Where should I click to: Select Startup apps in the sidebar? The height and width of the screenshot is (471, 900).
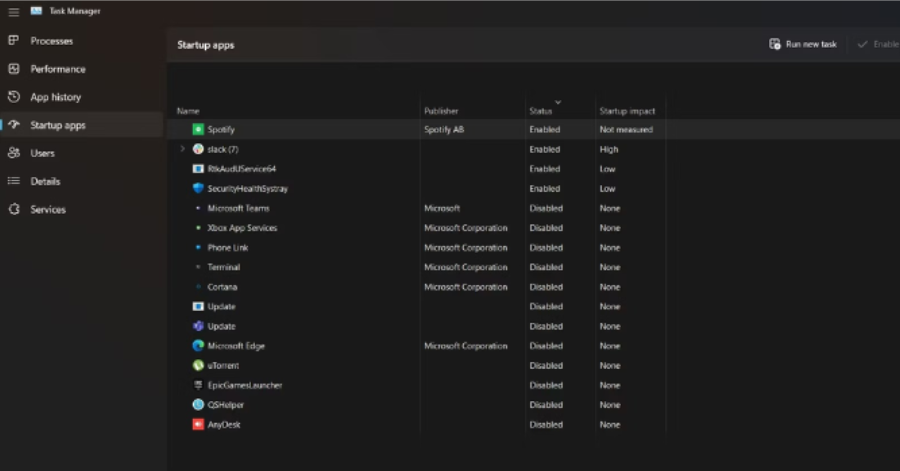point(82,125)
